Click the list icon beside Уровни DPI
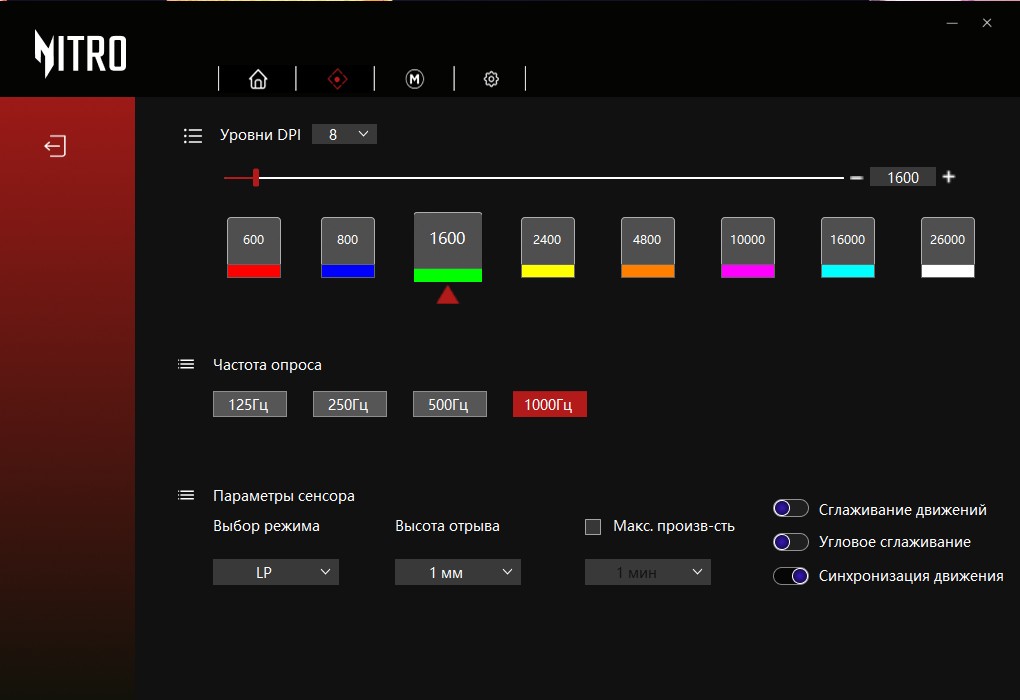The image size is (1020, 700). point(193,136)
